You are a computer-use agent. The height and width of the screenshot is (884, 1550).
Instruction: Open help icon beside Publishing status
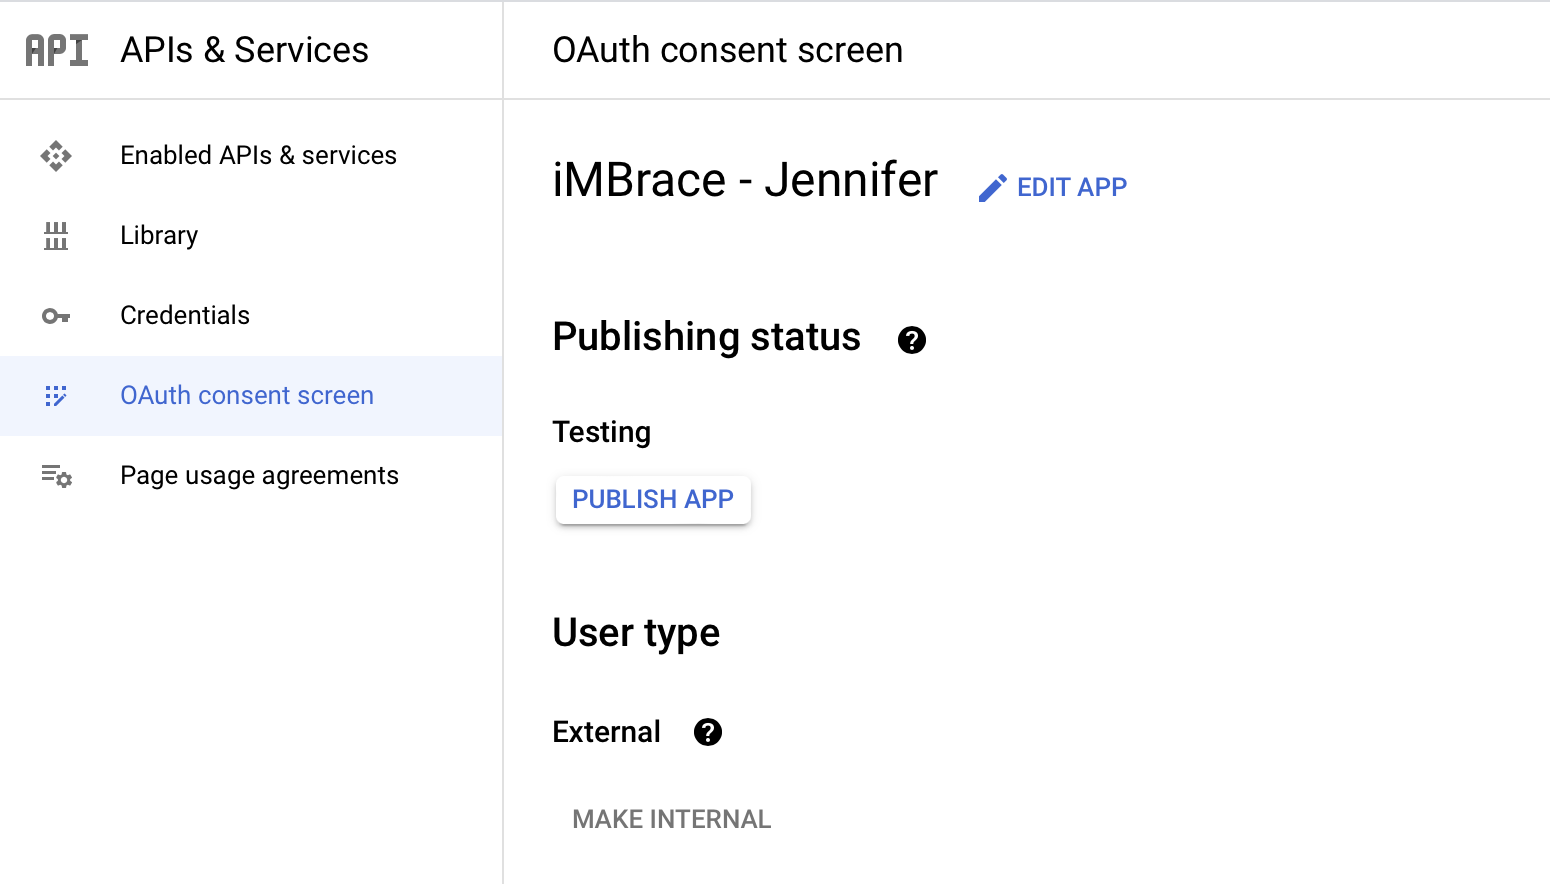click(912, 340)
